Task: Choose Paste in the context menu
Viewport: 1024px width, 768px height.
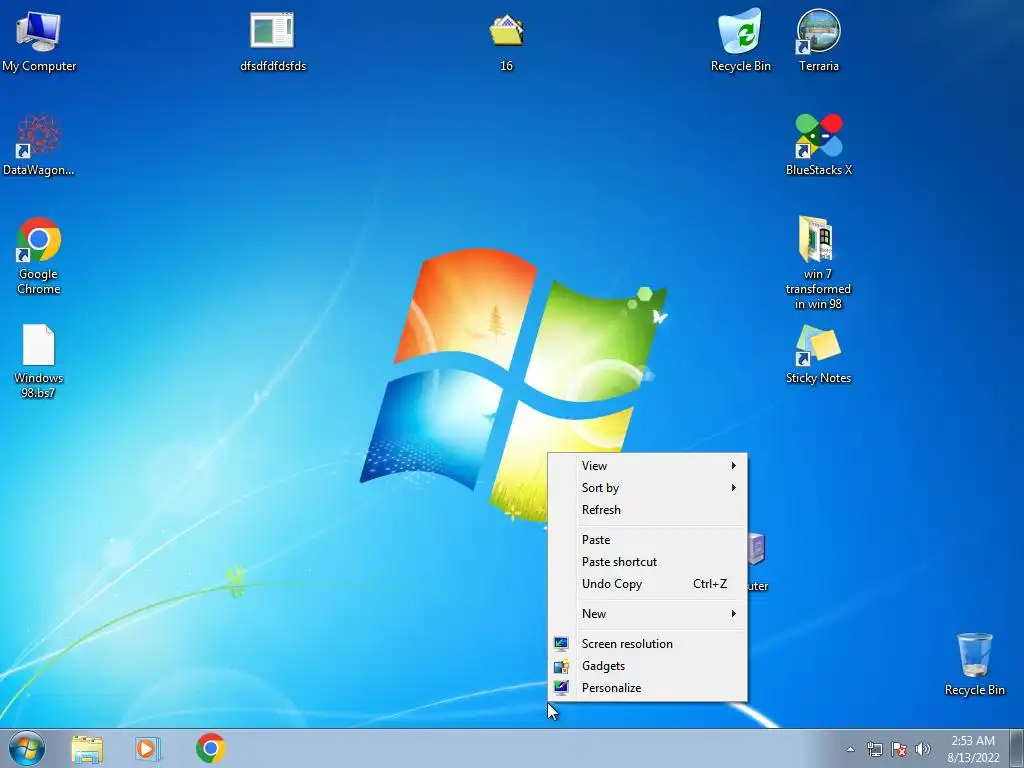Action: point(647,540)
